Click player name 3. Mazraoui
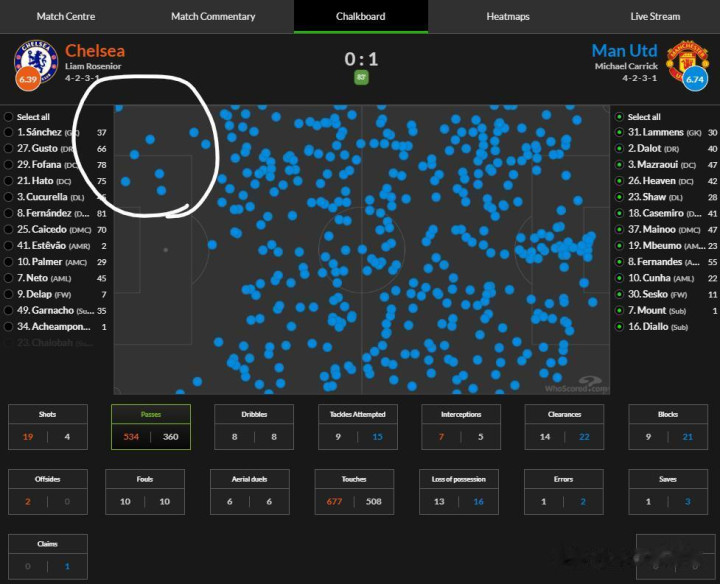The height and width of the screenshot is (584, 720). [653, 164]
